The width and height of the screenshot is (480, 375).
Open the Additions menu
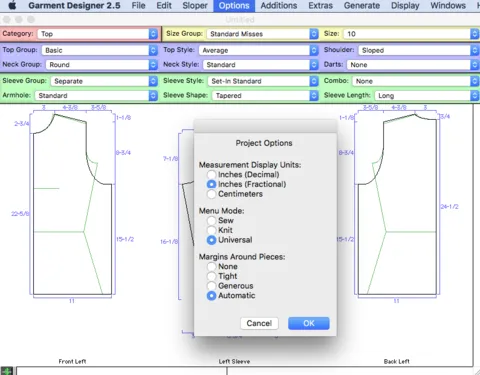pyautogui.click(x=279, y=5)
